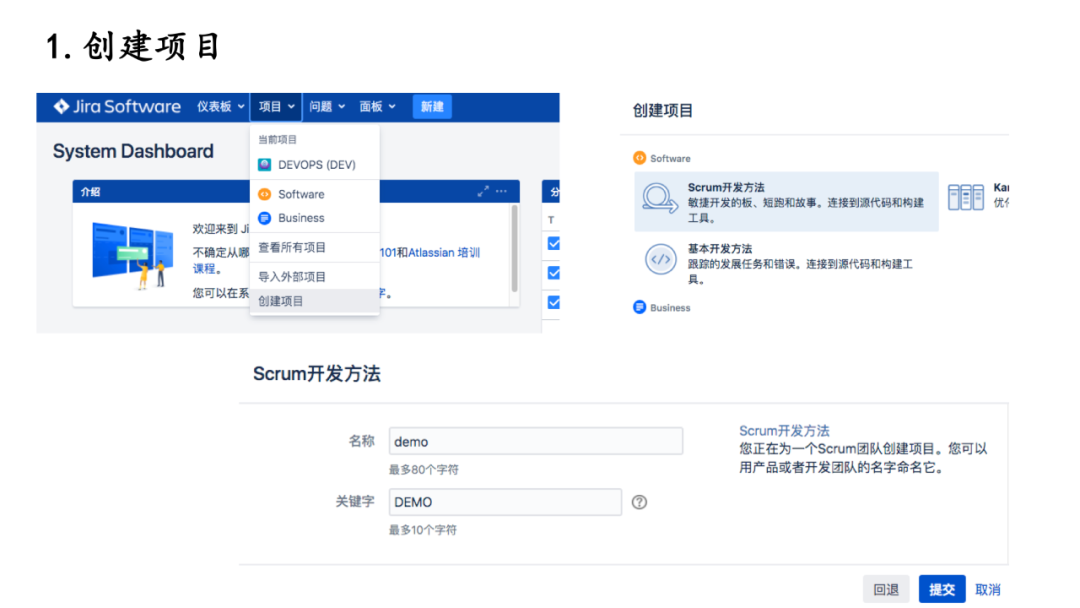Screen dimensions: 1080x608
Task: Click the 关键字 input field with DEMO
Action: [x=505, y=502]
